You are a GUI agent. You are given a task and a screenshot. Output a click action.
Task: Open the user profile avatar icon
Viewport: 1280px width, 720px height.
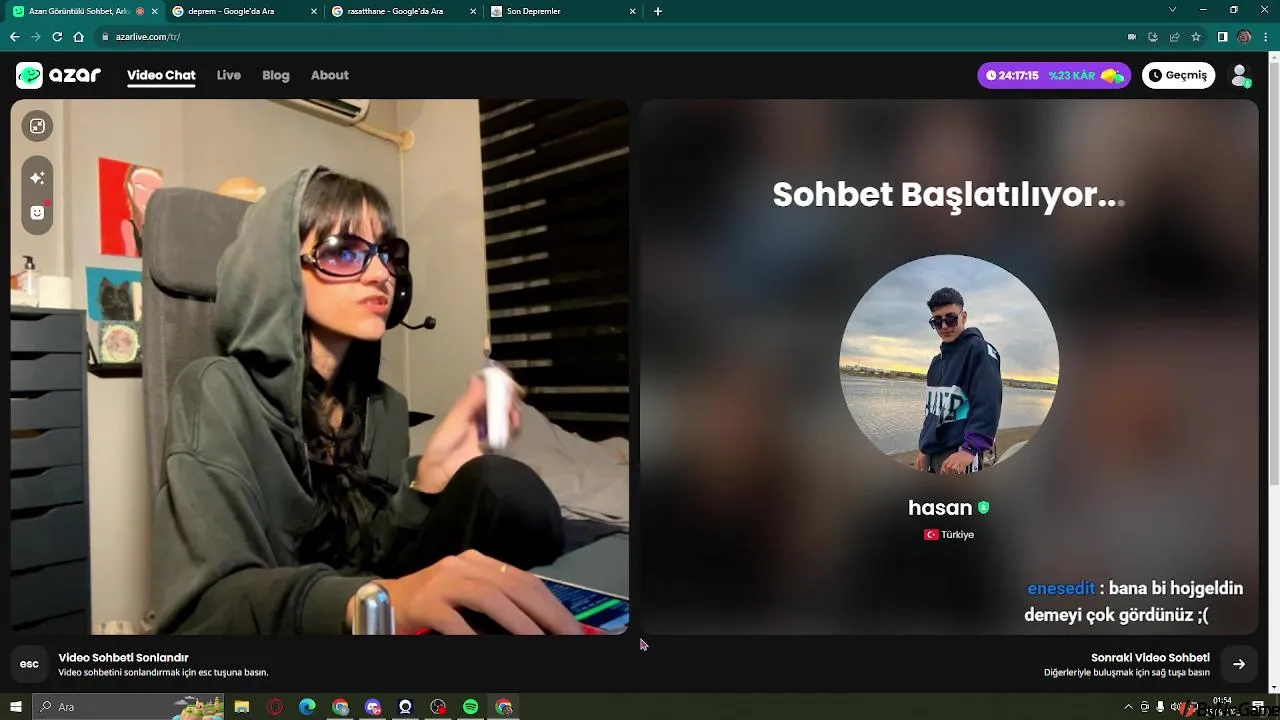pyautogui.click(x=1240, y=75)
